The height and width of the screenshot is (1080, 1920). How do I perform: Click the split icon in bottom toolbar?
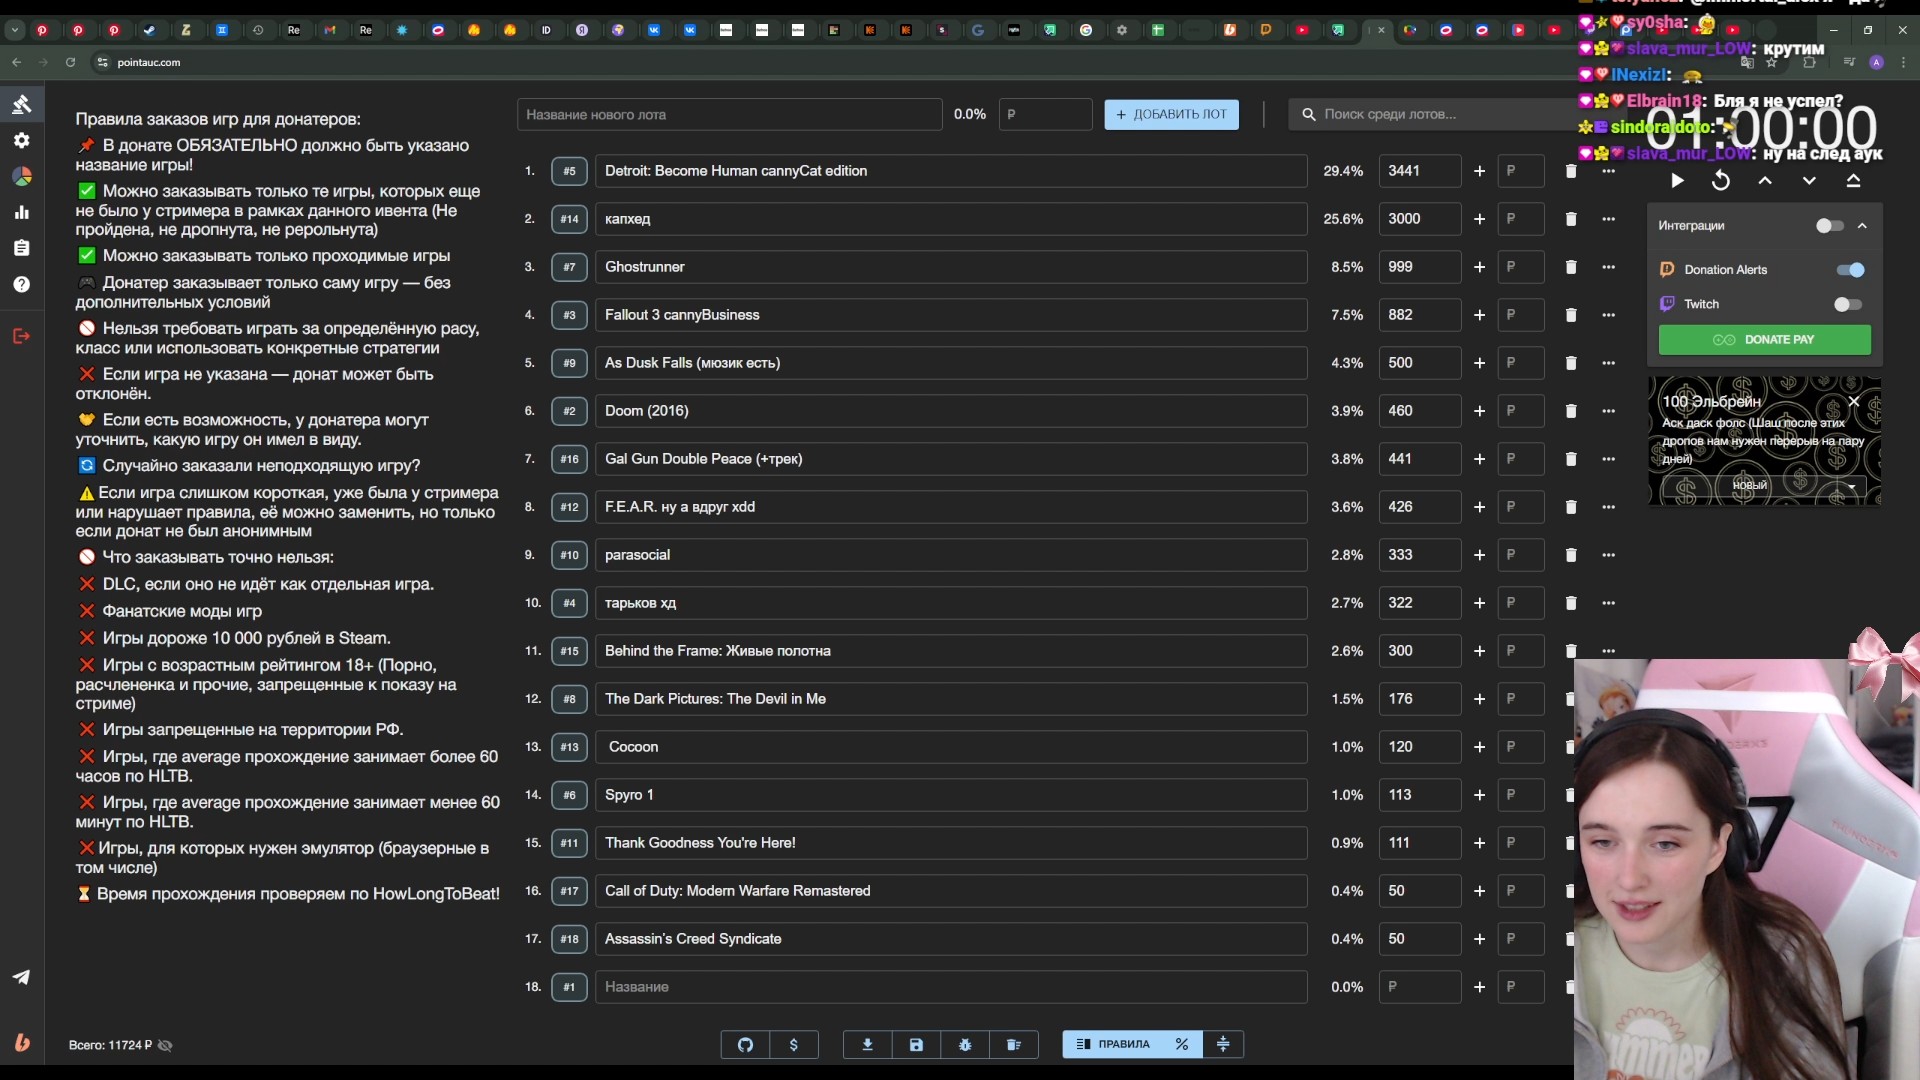pyautogui.click(x=1223, y=1044)
